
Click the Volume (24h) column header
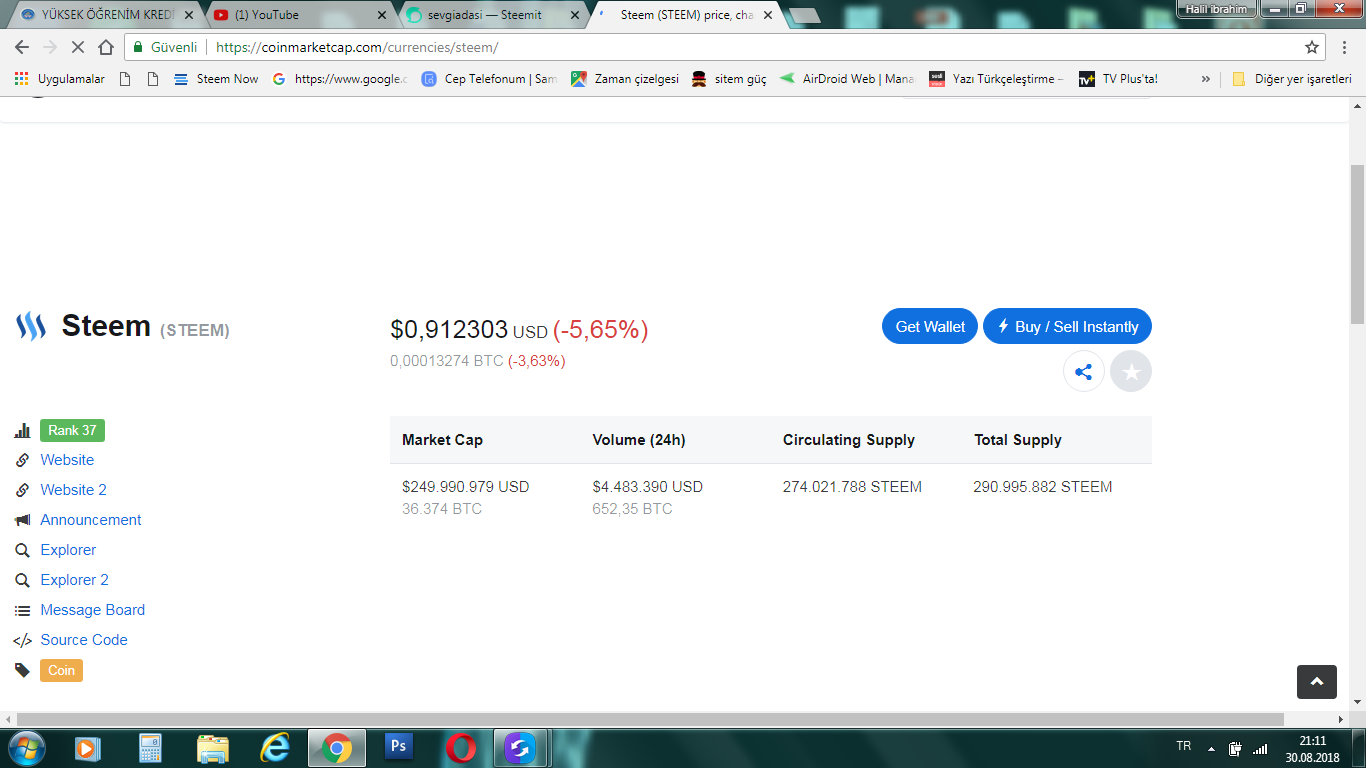[639, 440]
